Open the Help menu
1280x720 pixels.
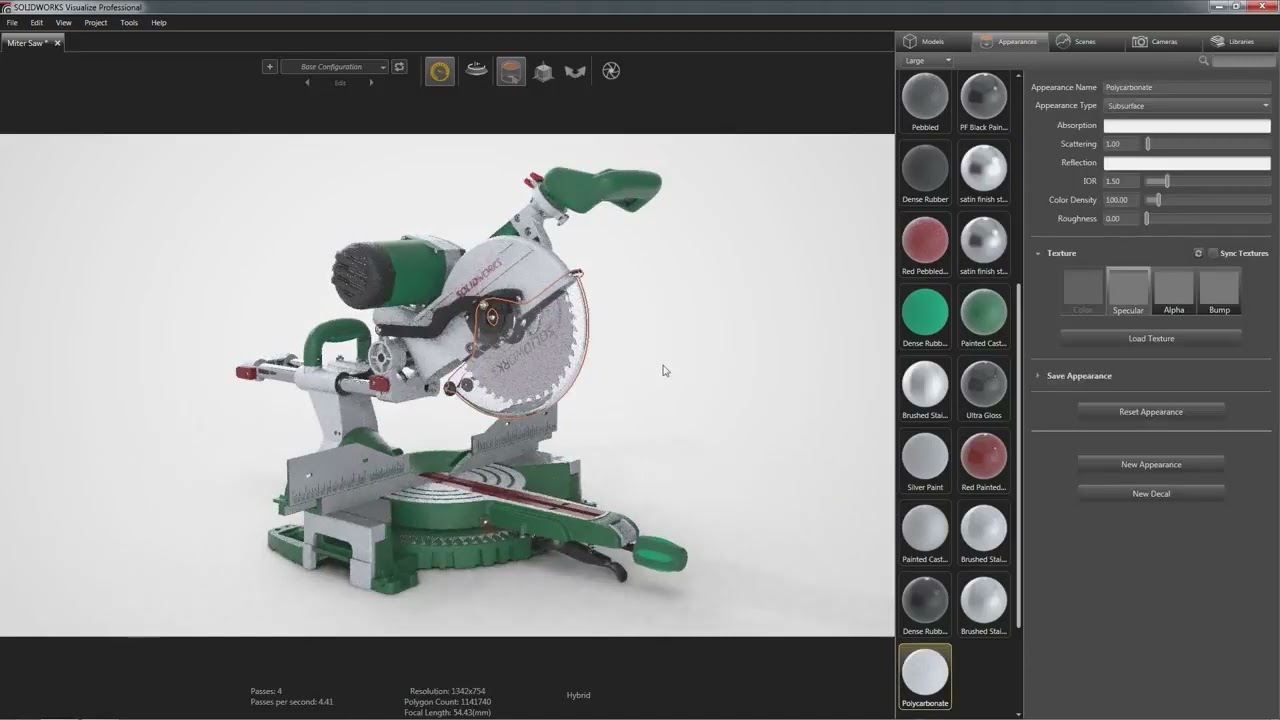[x=159, y=22]
